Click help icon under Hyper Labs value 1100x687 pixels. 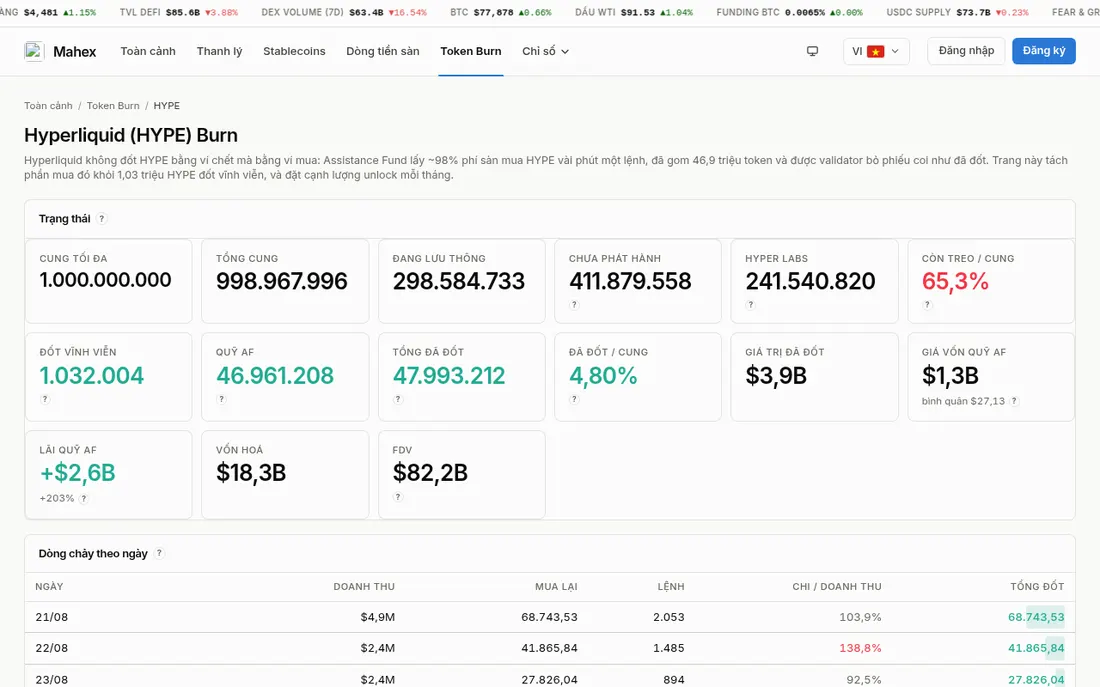tap(750, 305)
